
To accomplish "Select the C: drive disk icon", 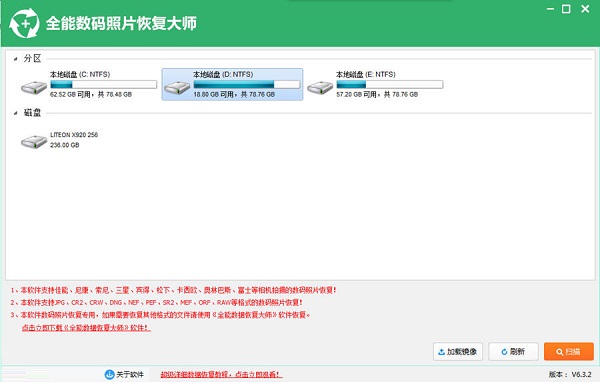I will 34,88.
